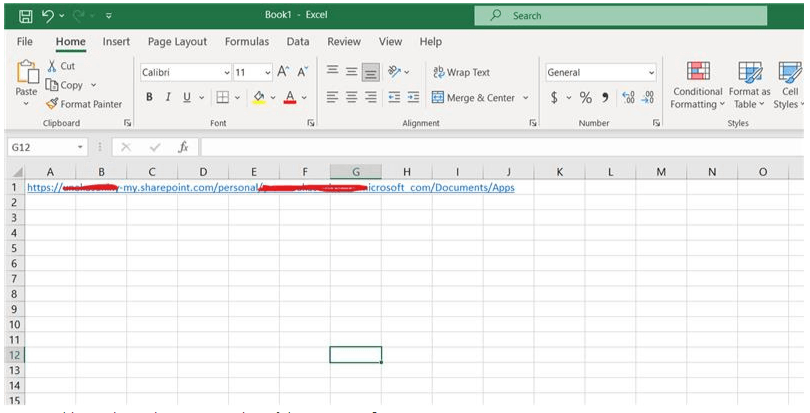The width and height of the screenshot is (810, 413).
Task: Decrease the cell indent
Action: [394, 97]
